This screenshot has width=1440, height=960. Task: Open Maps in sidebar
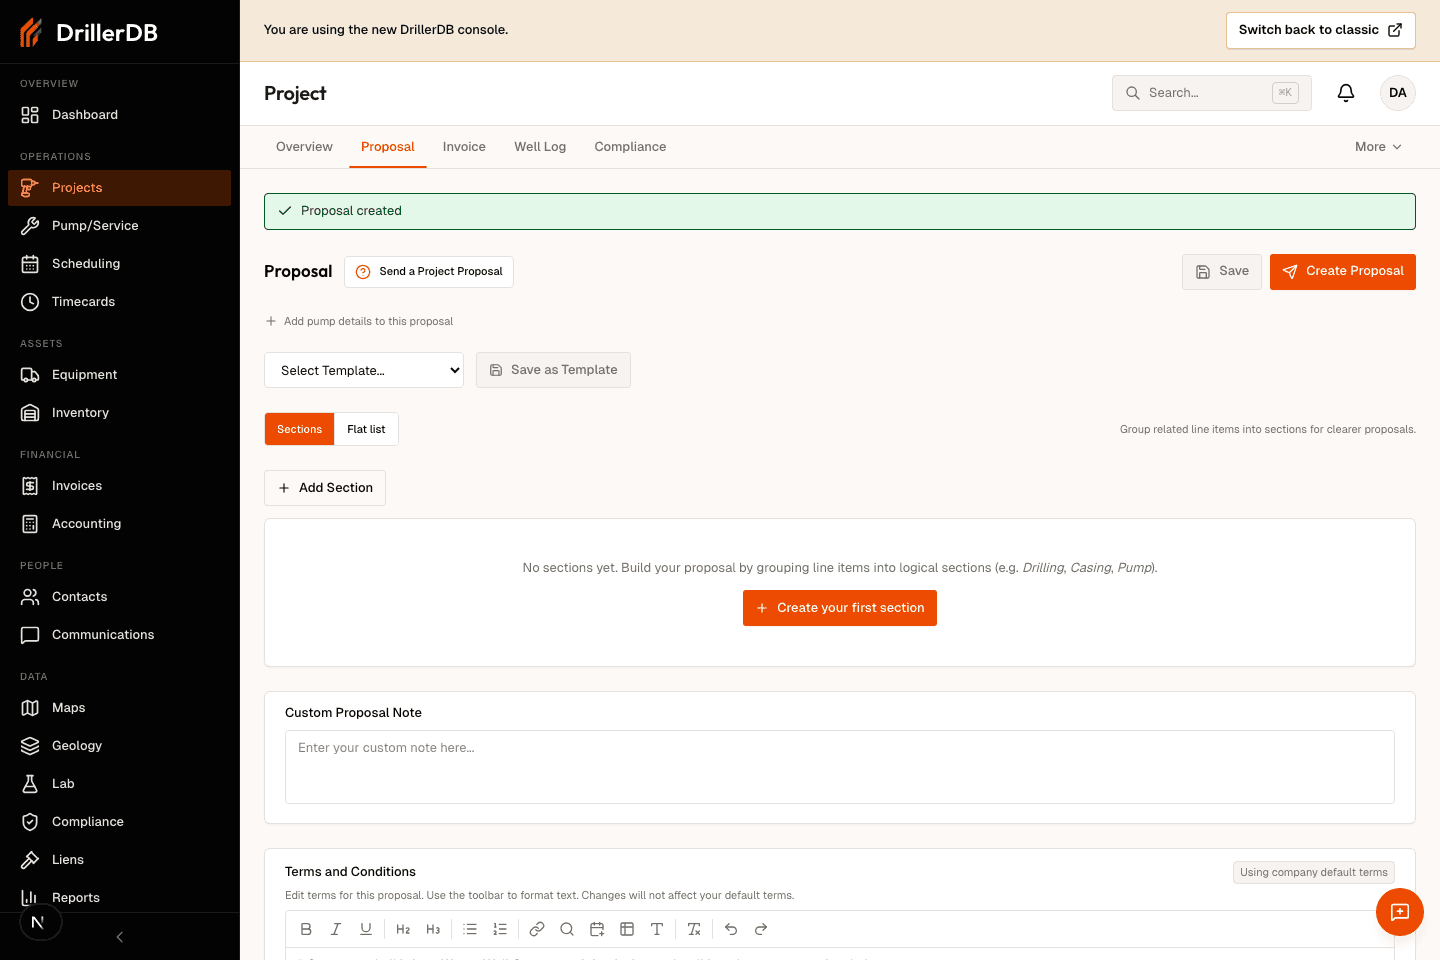119,708
